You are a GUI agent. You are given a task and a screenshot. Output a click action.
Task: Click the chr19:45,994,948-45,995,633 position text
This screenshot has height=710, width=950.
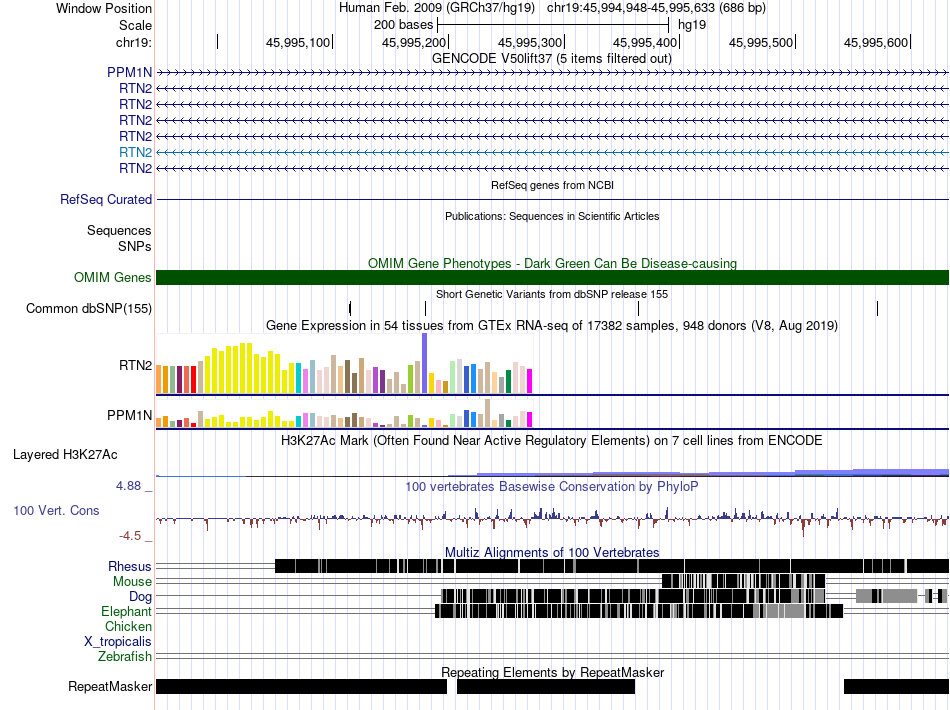[656, 8]
